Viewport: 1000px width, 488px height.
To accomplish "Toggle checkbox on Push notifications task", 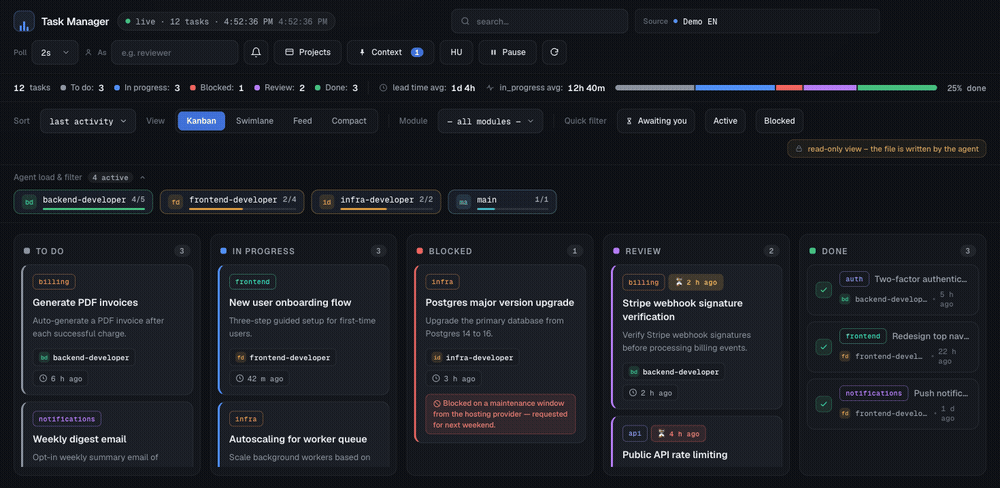I will point(824,404).
